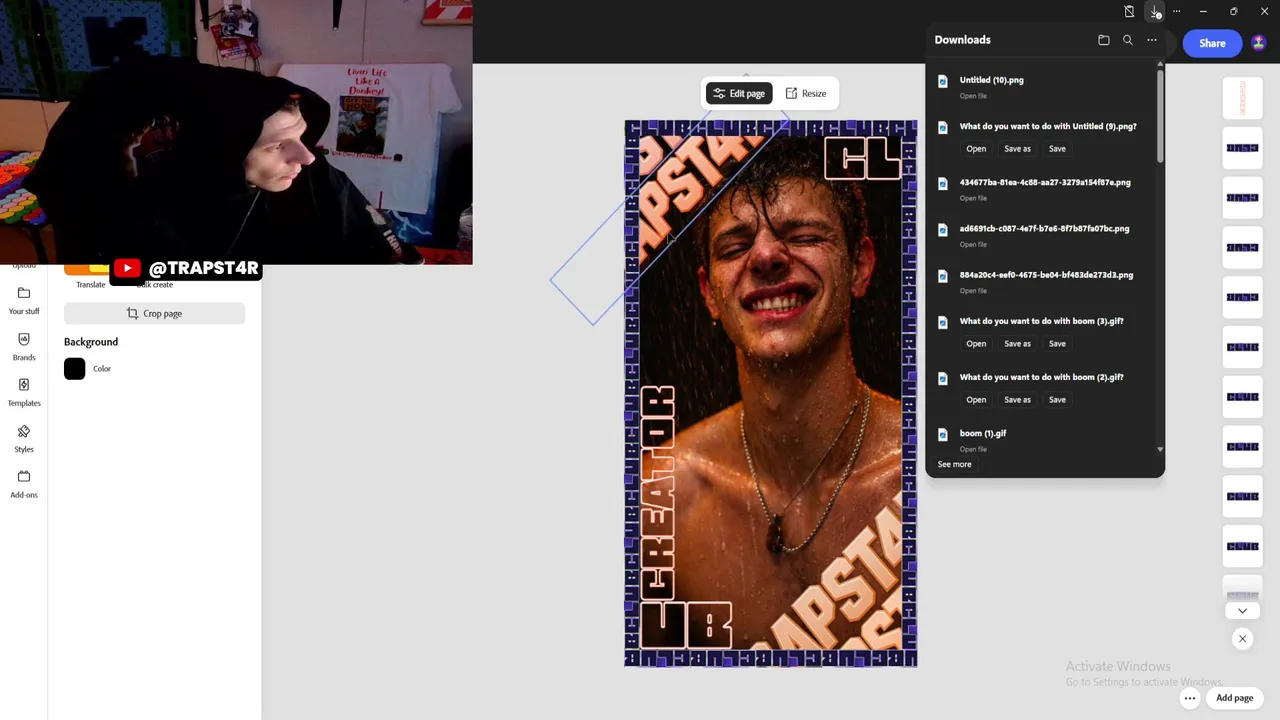The height and width of the screenshot is (720, 1280).
Task: Click file icon for Untitled (10).png
Action: tap(942, 81)
